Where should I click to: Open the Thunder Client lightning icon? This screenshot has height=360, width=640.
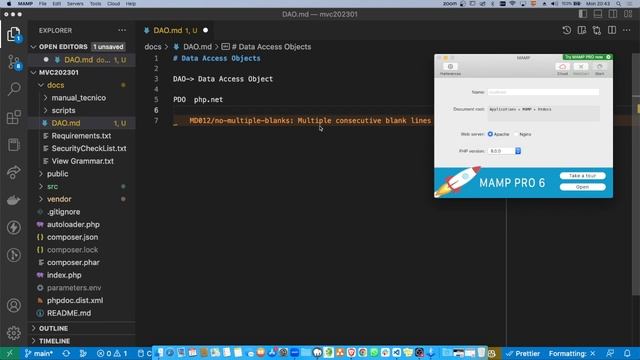coord(14,227)
